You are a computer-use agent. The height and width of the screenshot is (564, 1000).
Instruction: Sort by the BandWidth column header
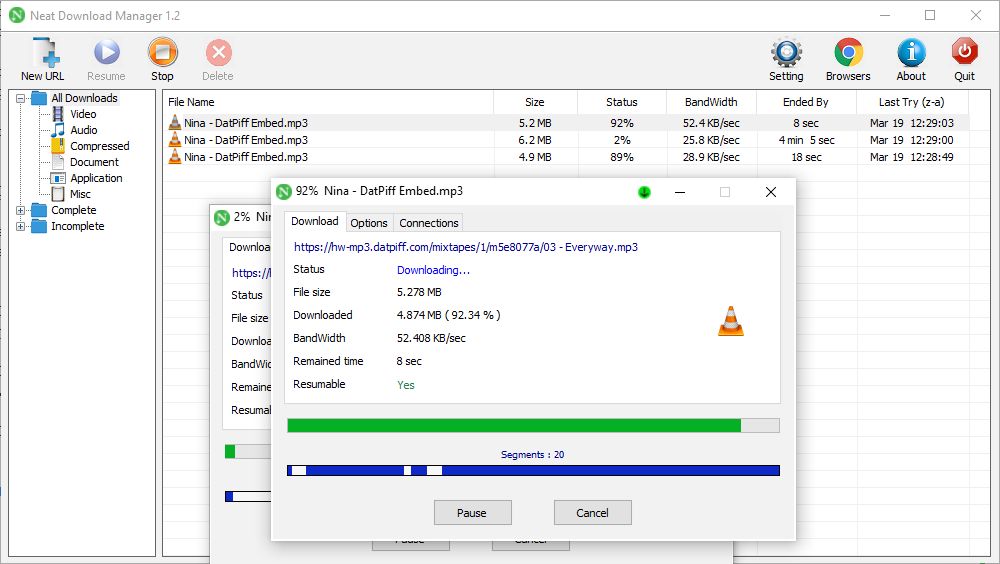(711, 102)
